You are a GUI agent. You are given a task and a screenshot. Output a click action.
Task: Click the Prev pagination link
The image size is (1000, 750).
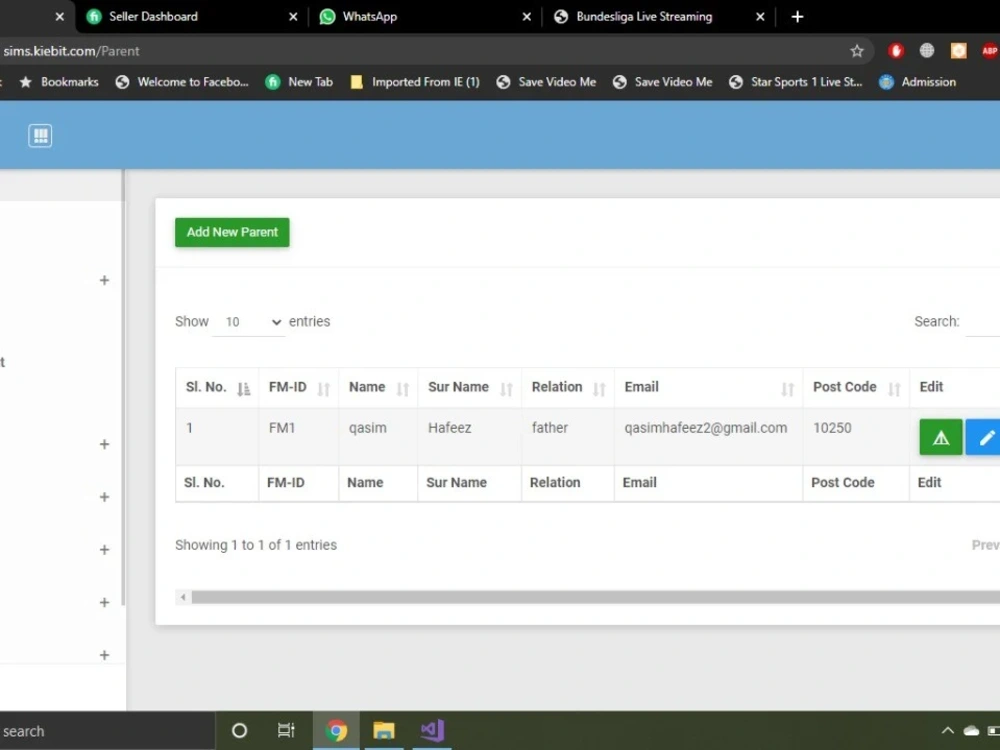[x=985, y=545]
